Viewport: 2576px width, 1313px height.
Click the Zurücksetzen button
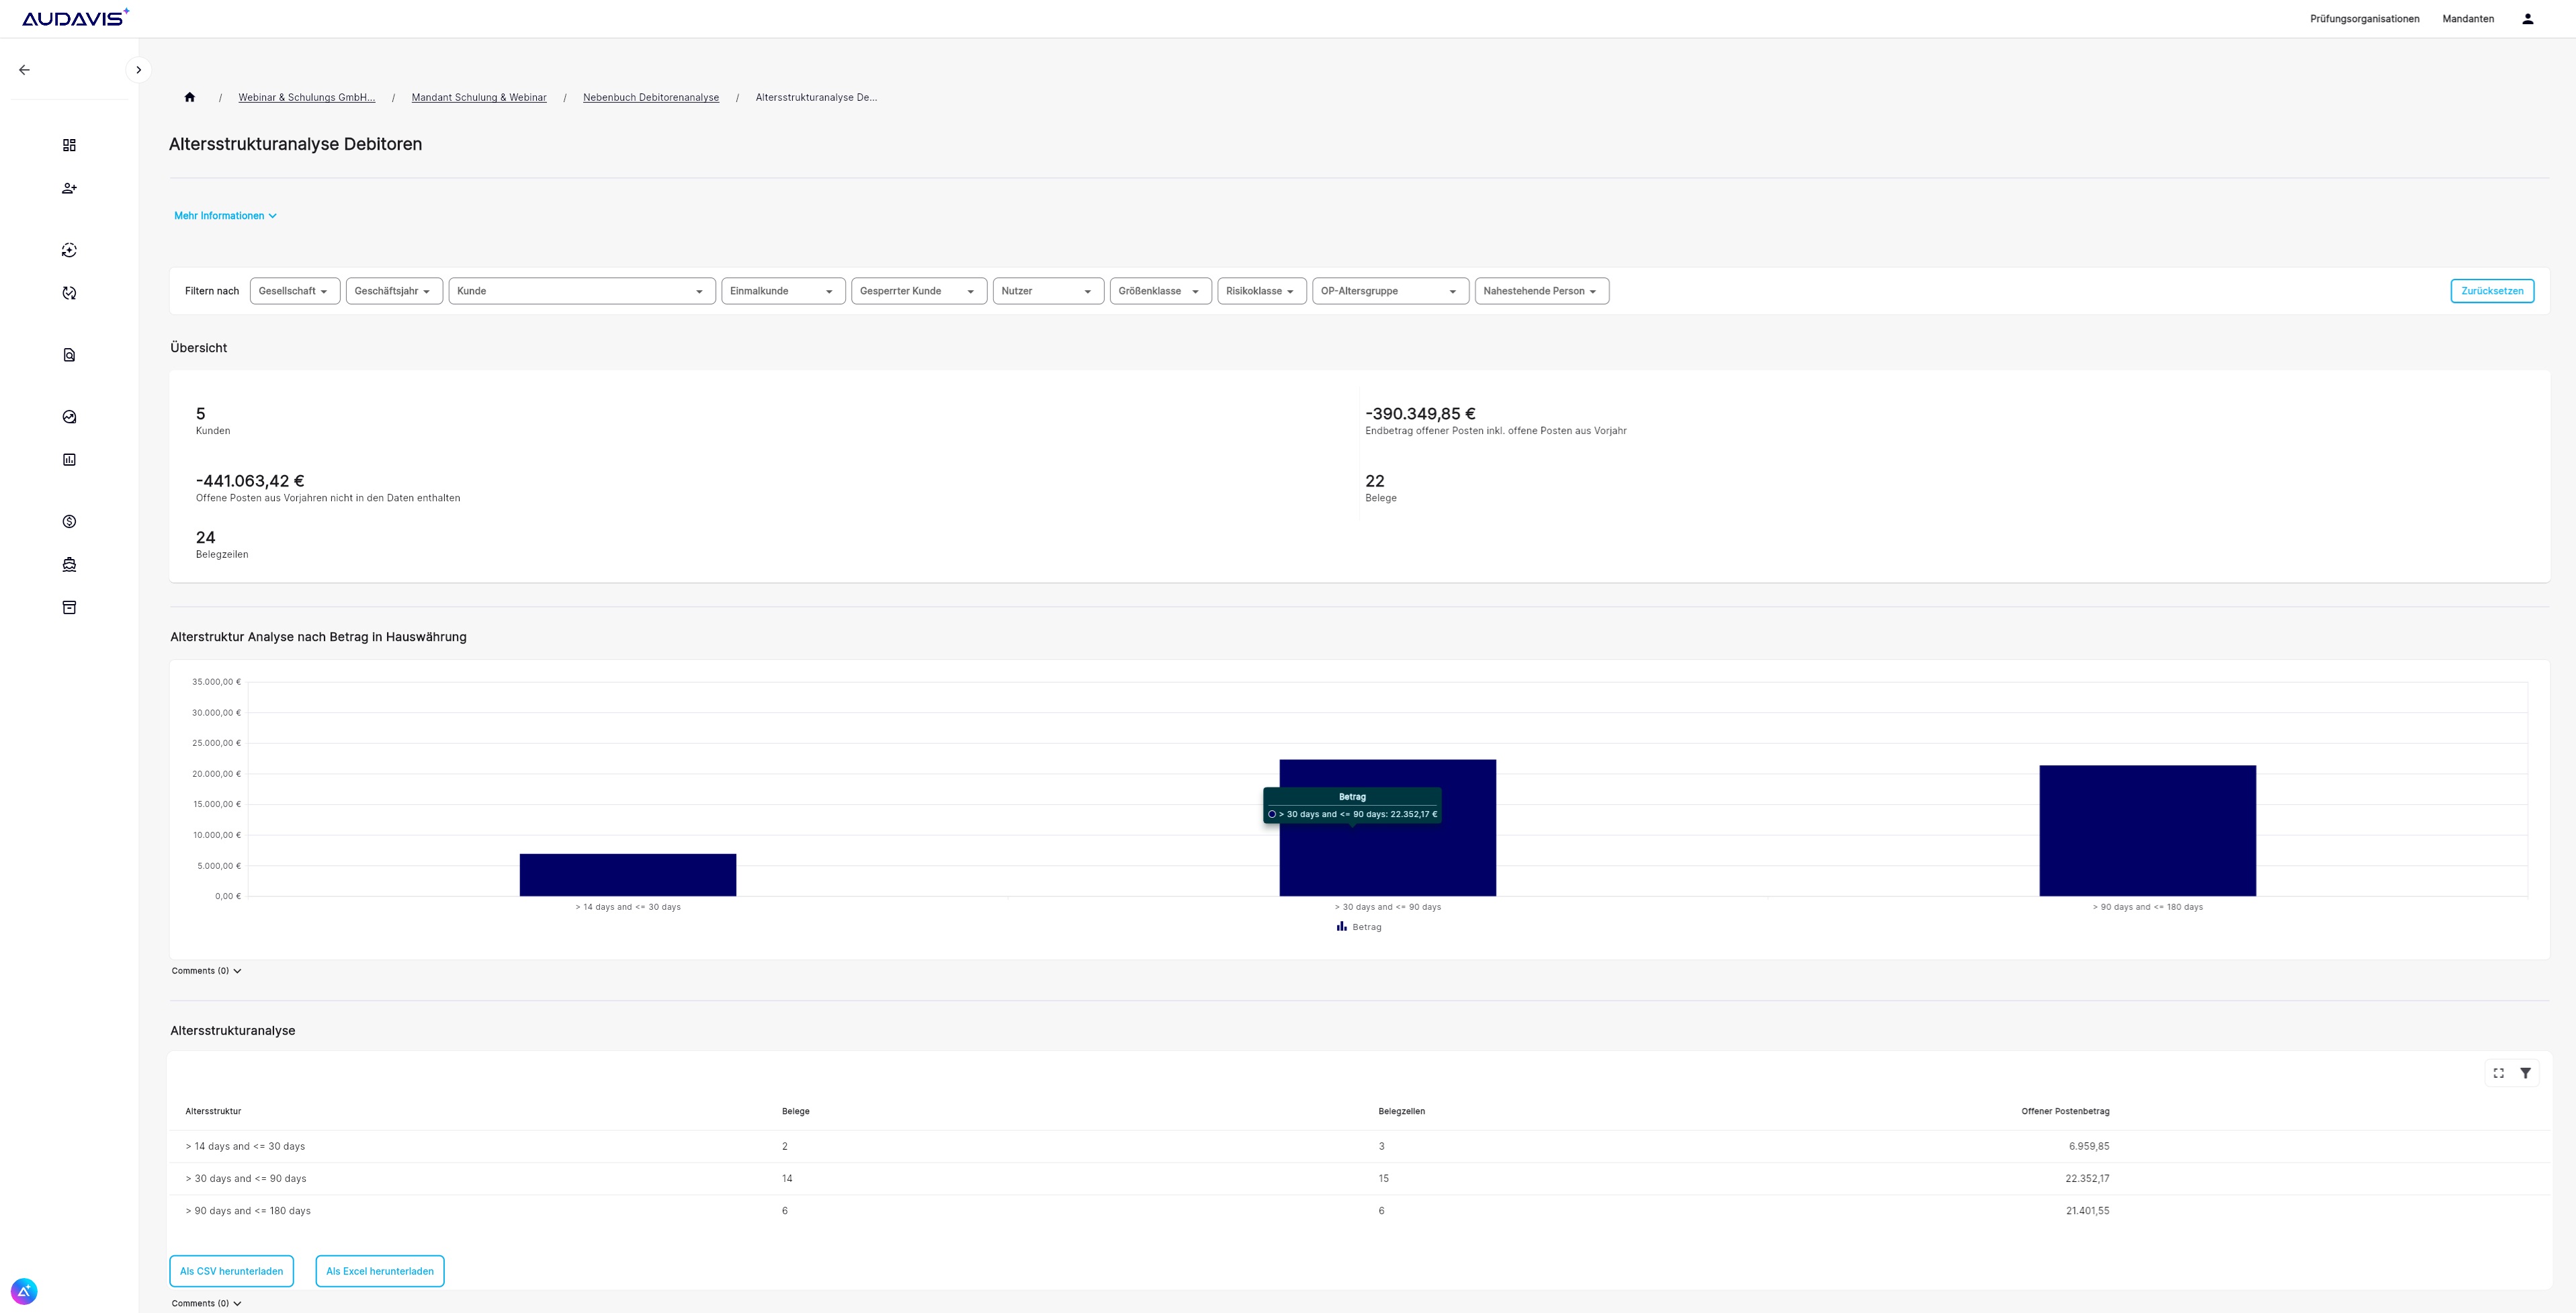coord(2491,291)
